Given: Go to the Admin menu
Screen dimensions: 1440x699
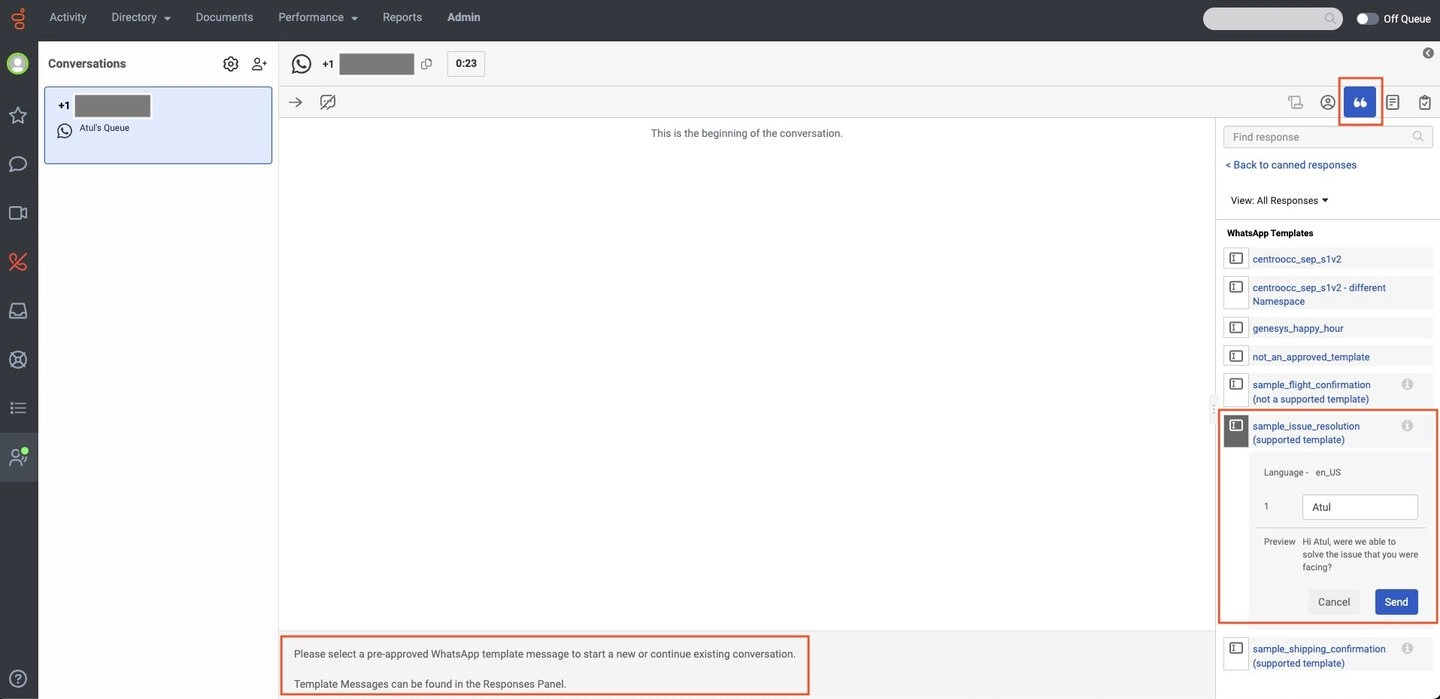Looking at the screenshot, I should pos(463,17).
